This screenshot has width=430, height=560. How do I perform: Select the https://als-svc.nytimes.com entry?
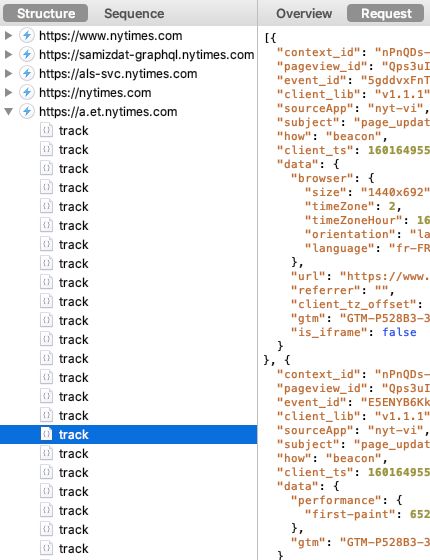click(x=118, y=74)
